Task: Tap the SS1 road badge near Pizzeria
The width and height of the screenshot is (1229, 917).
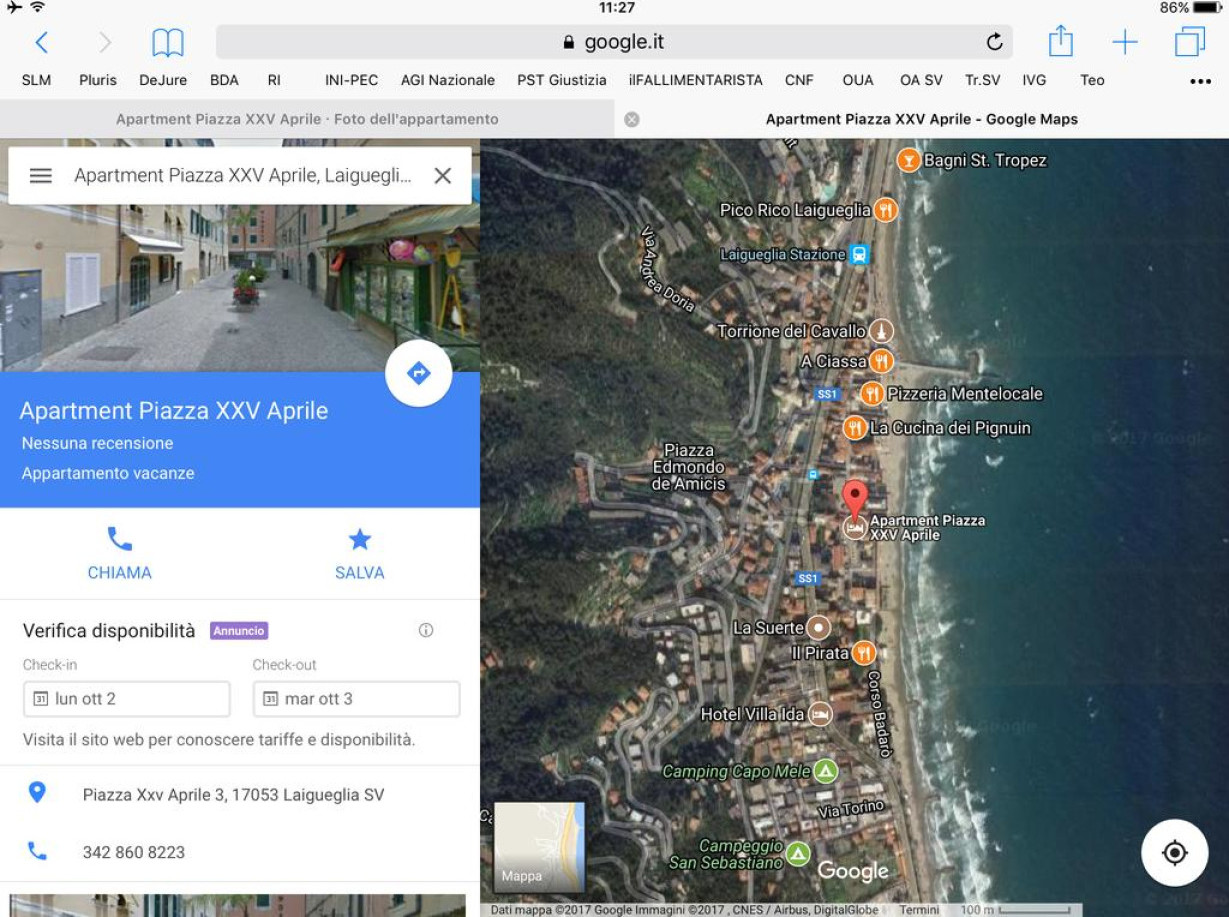Action: pyautogui.click(x=827, y=394)
